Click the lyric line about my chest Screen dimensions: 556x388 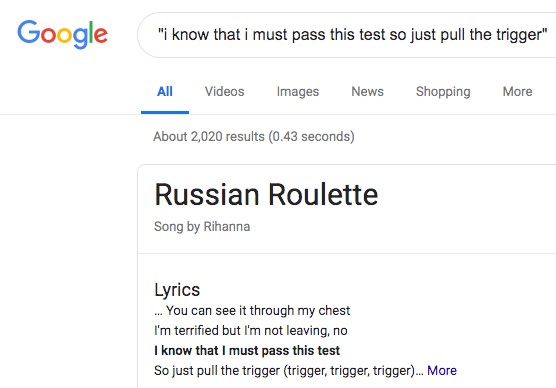(252, 311)
